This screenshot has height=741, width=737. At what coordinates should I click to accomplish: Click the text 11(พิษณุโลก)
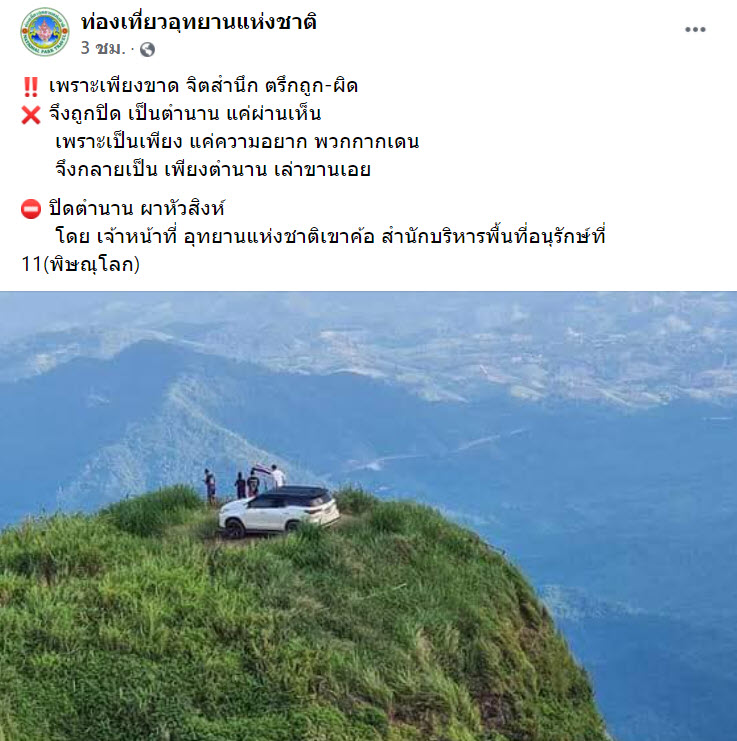point(81,264)
